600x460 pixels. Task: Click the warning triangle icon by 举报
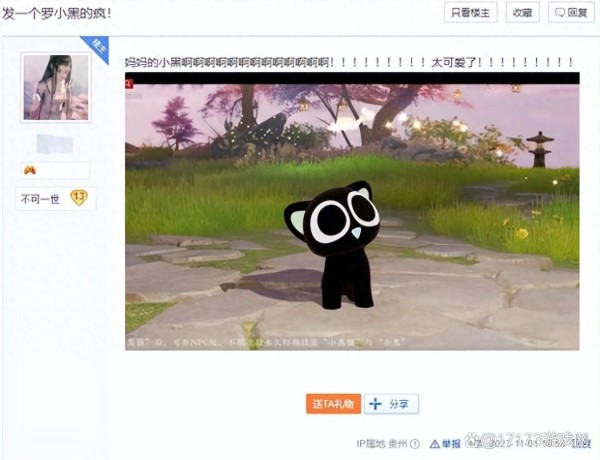tap(435, 444)
